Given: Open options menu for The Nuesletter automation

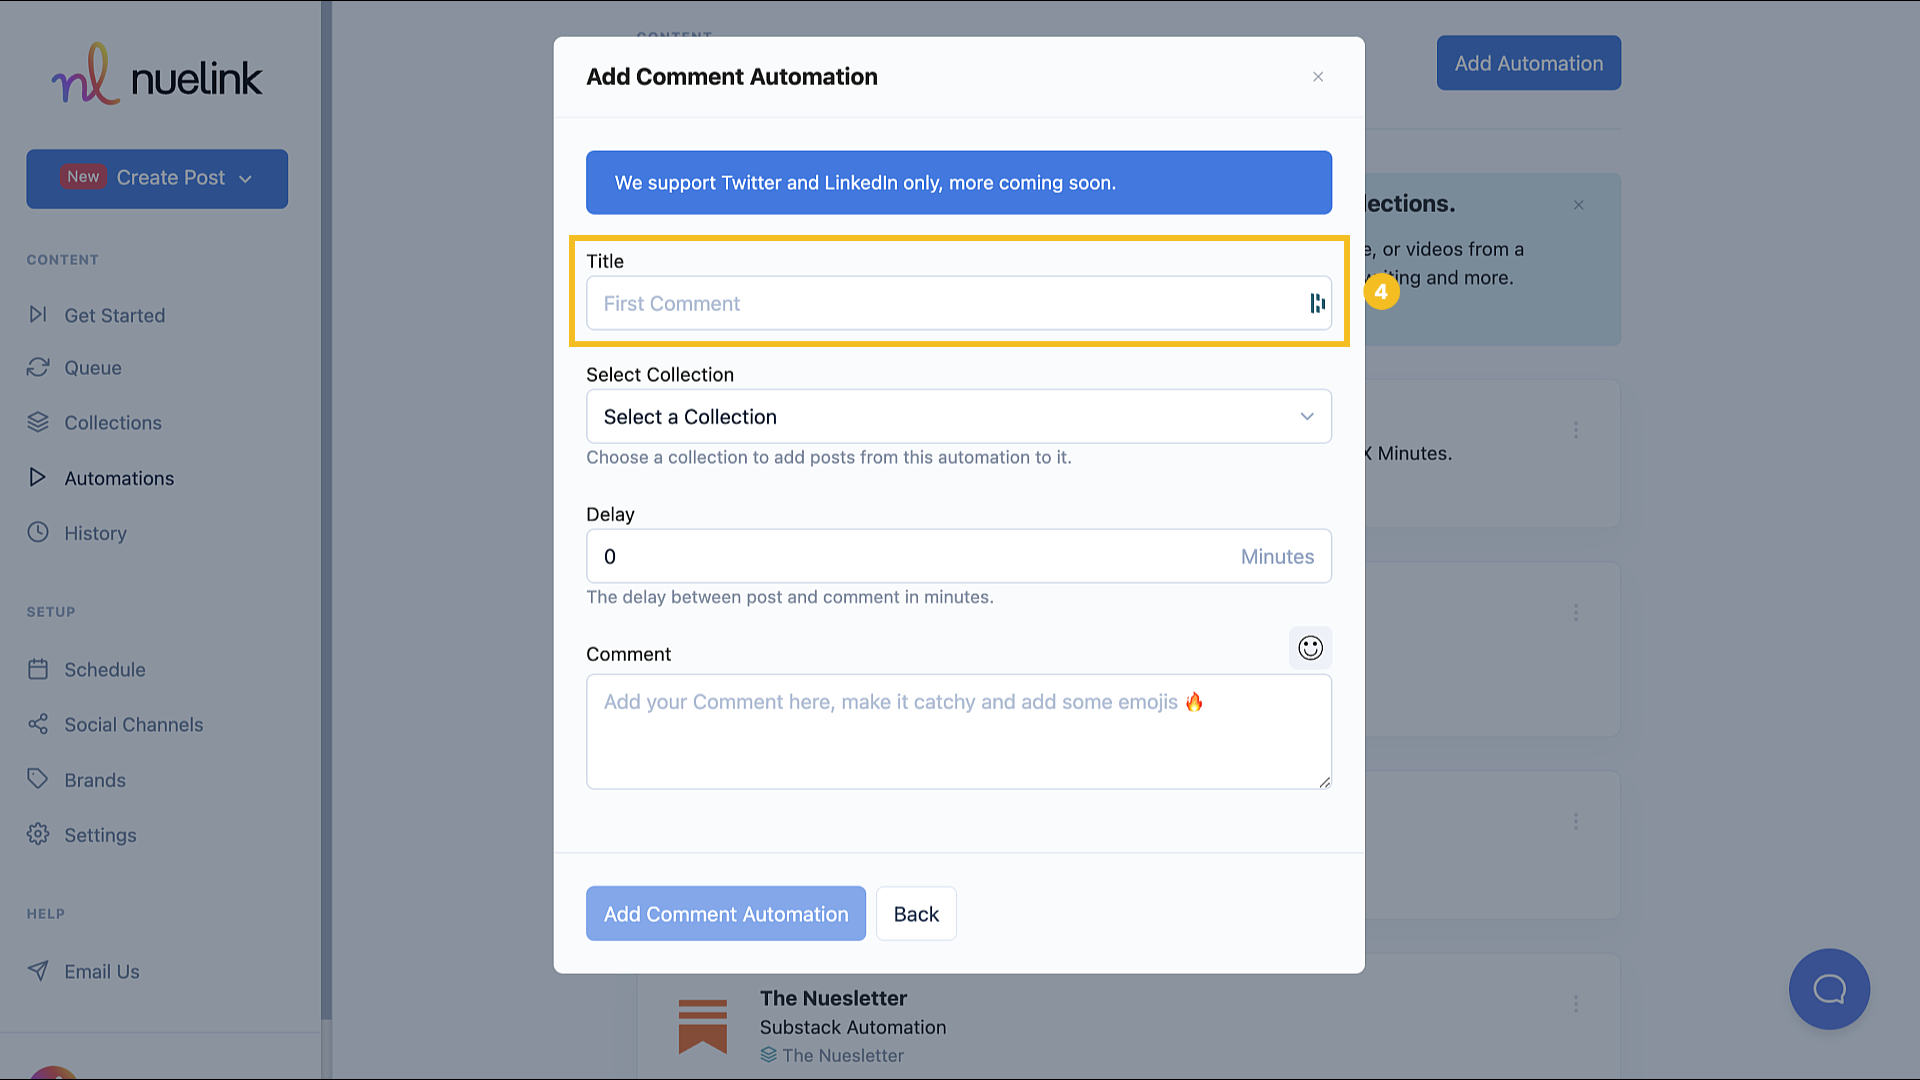Looking at the screenshot, I should (1576, 1003).
